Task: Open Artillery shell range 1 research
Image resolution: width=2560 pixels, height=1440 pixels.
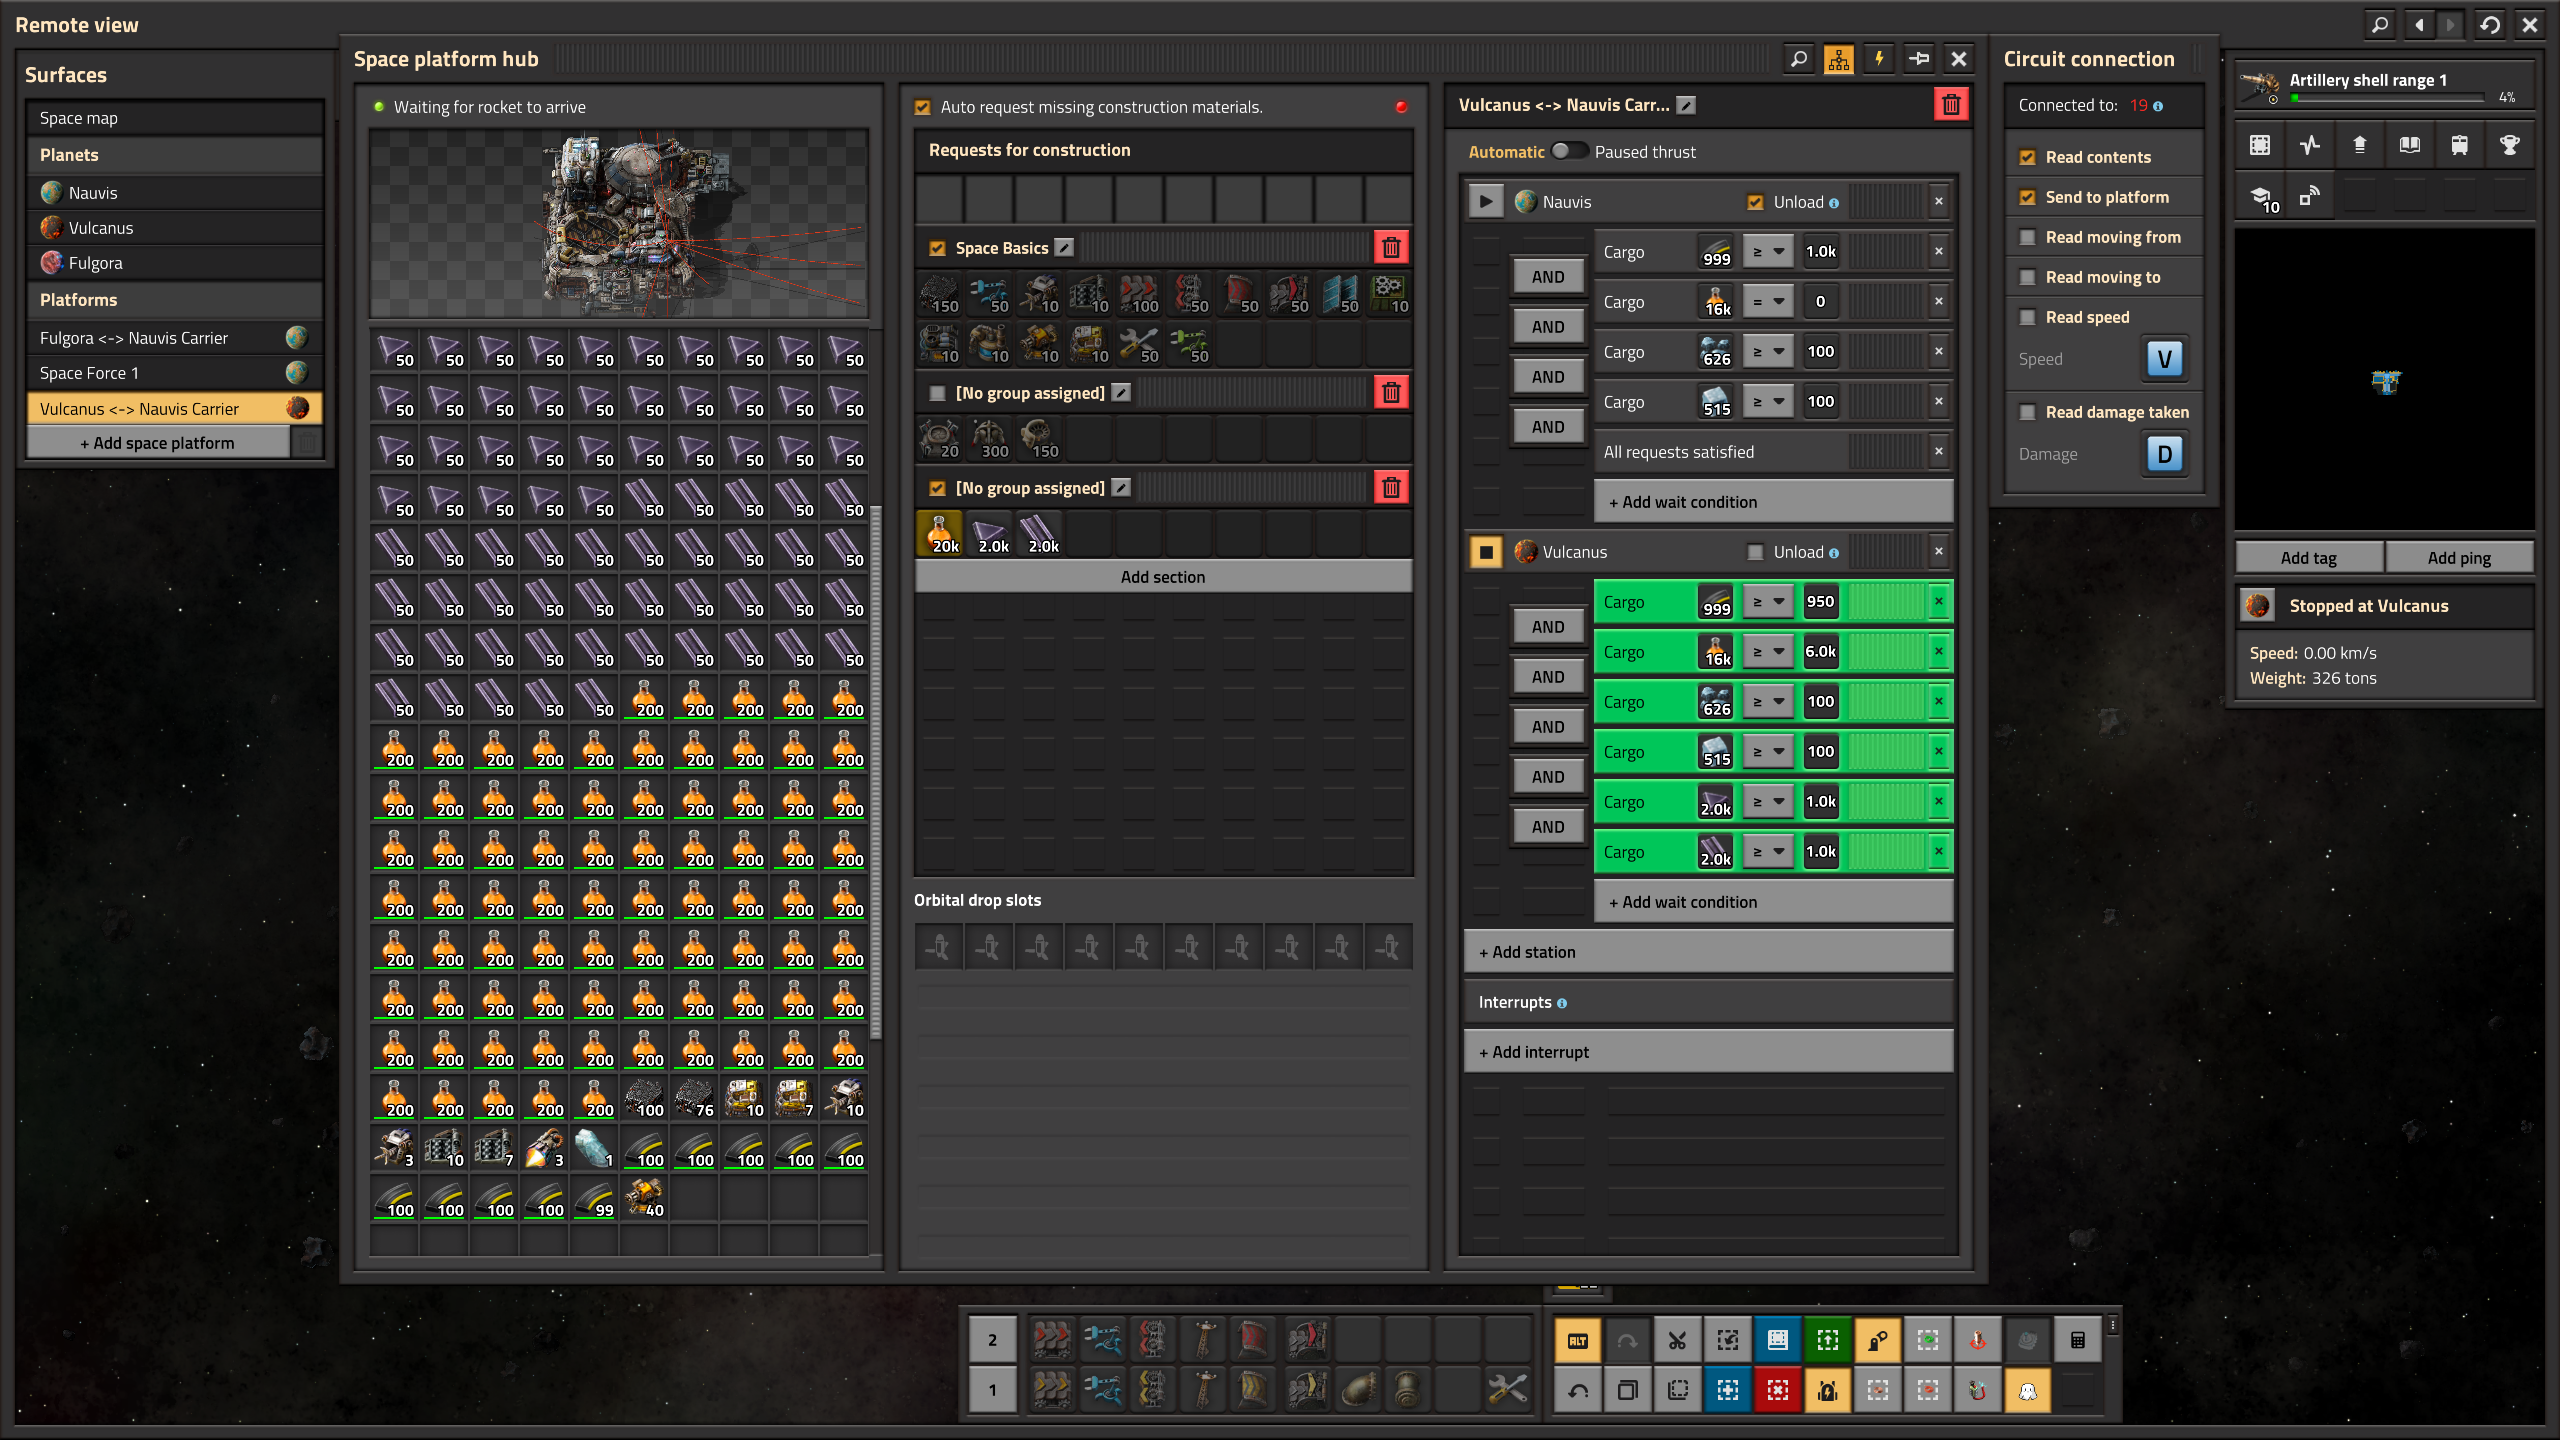Action: [x=2384, y=85]
